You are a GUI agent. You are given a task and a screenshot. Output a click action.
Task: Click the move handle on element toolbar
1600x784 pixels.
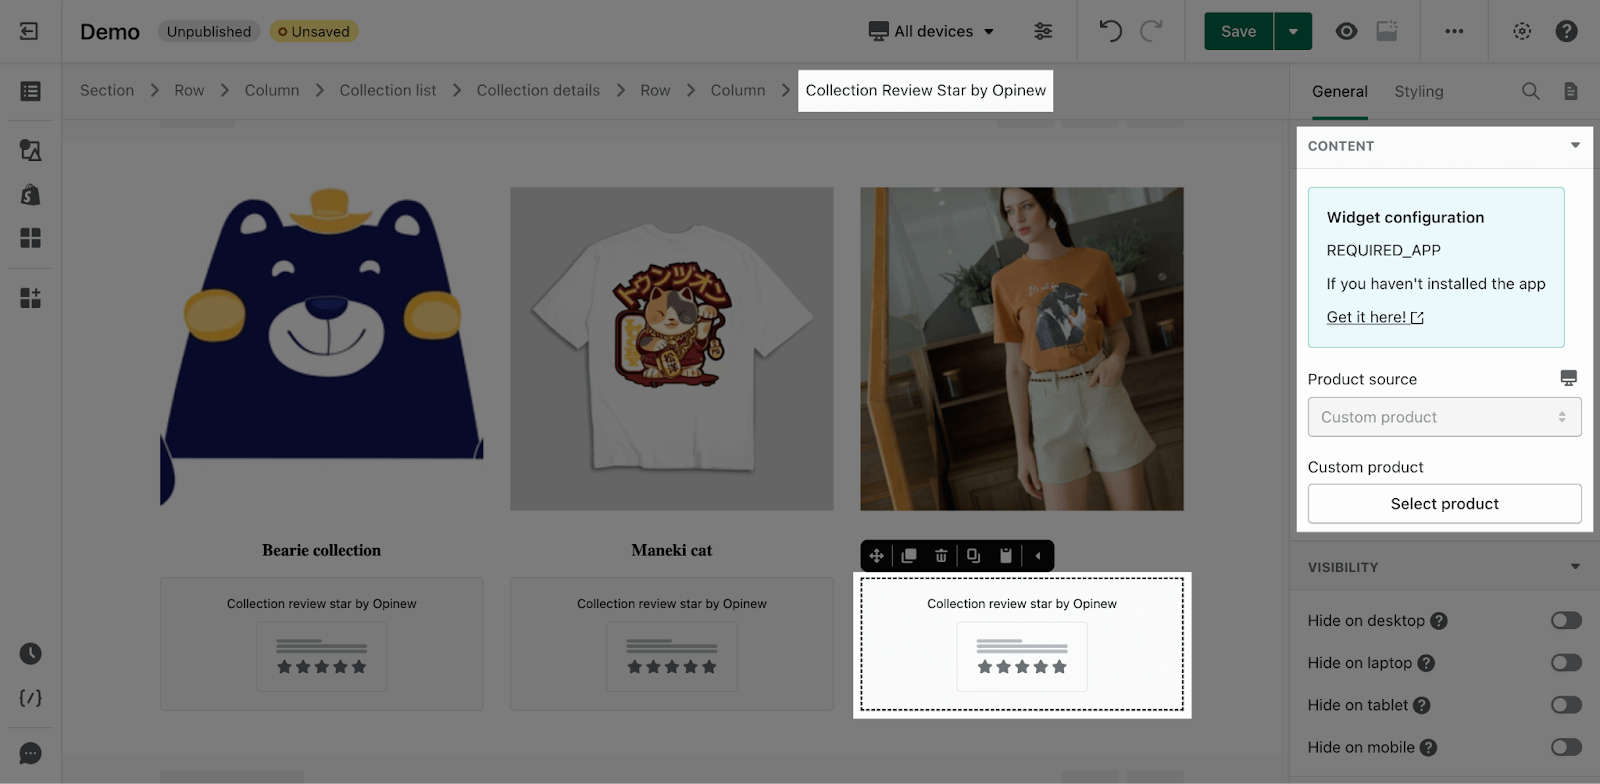876,556
